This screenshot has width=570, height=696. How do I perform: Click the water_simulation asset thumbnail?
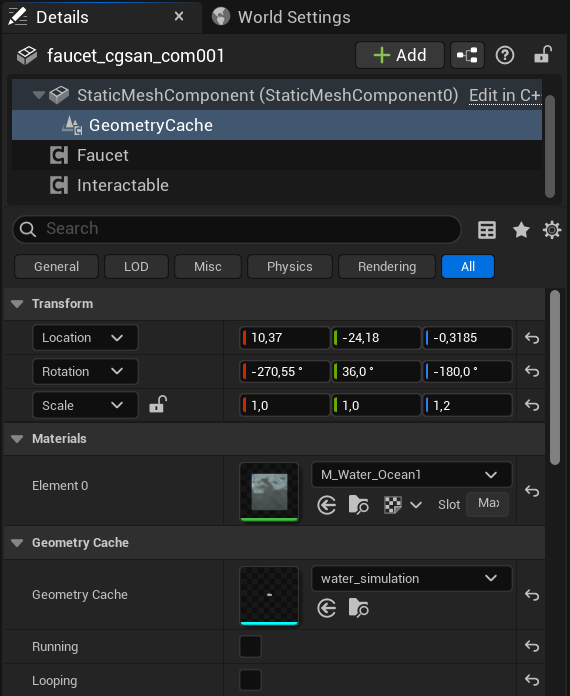(x=269, y=595)
